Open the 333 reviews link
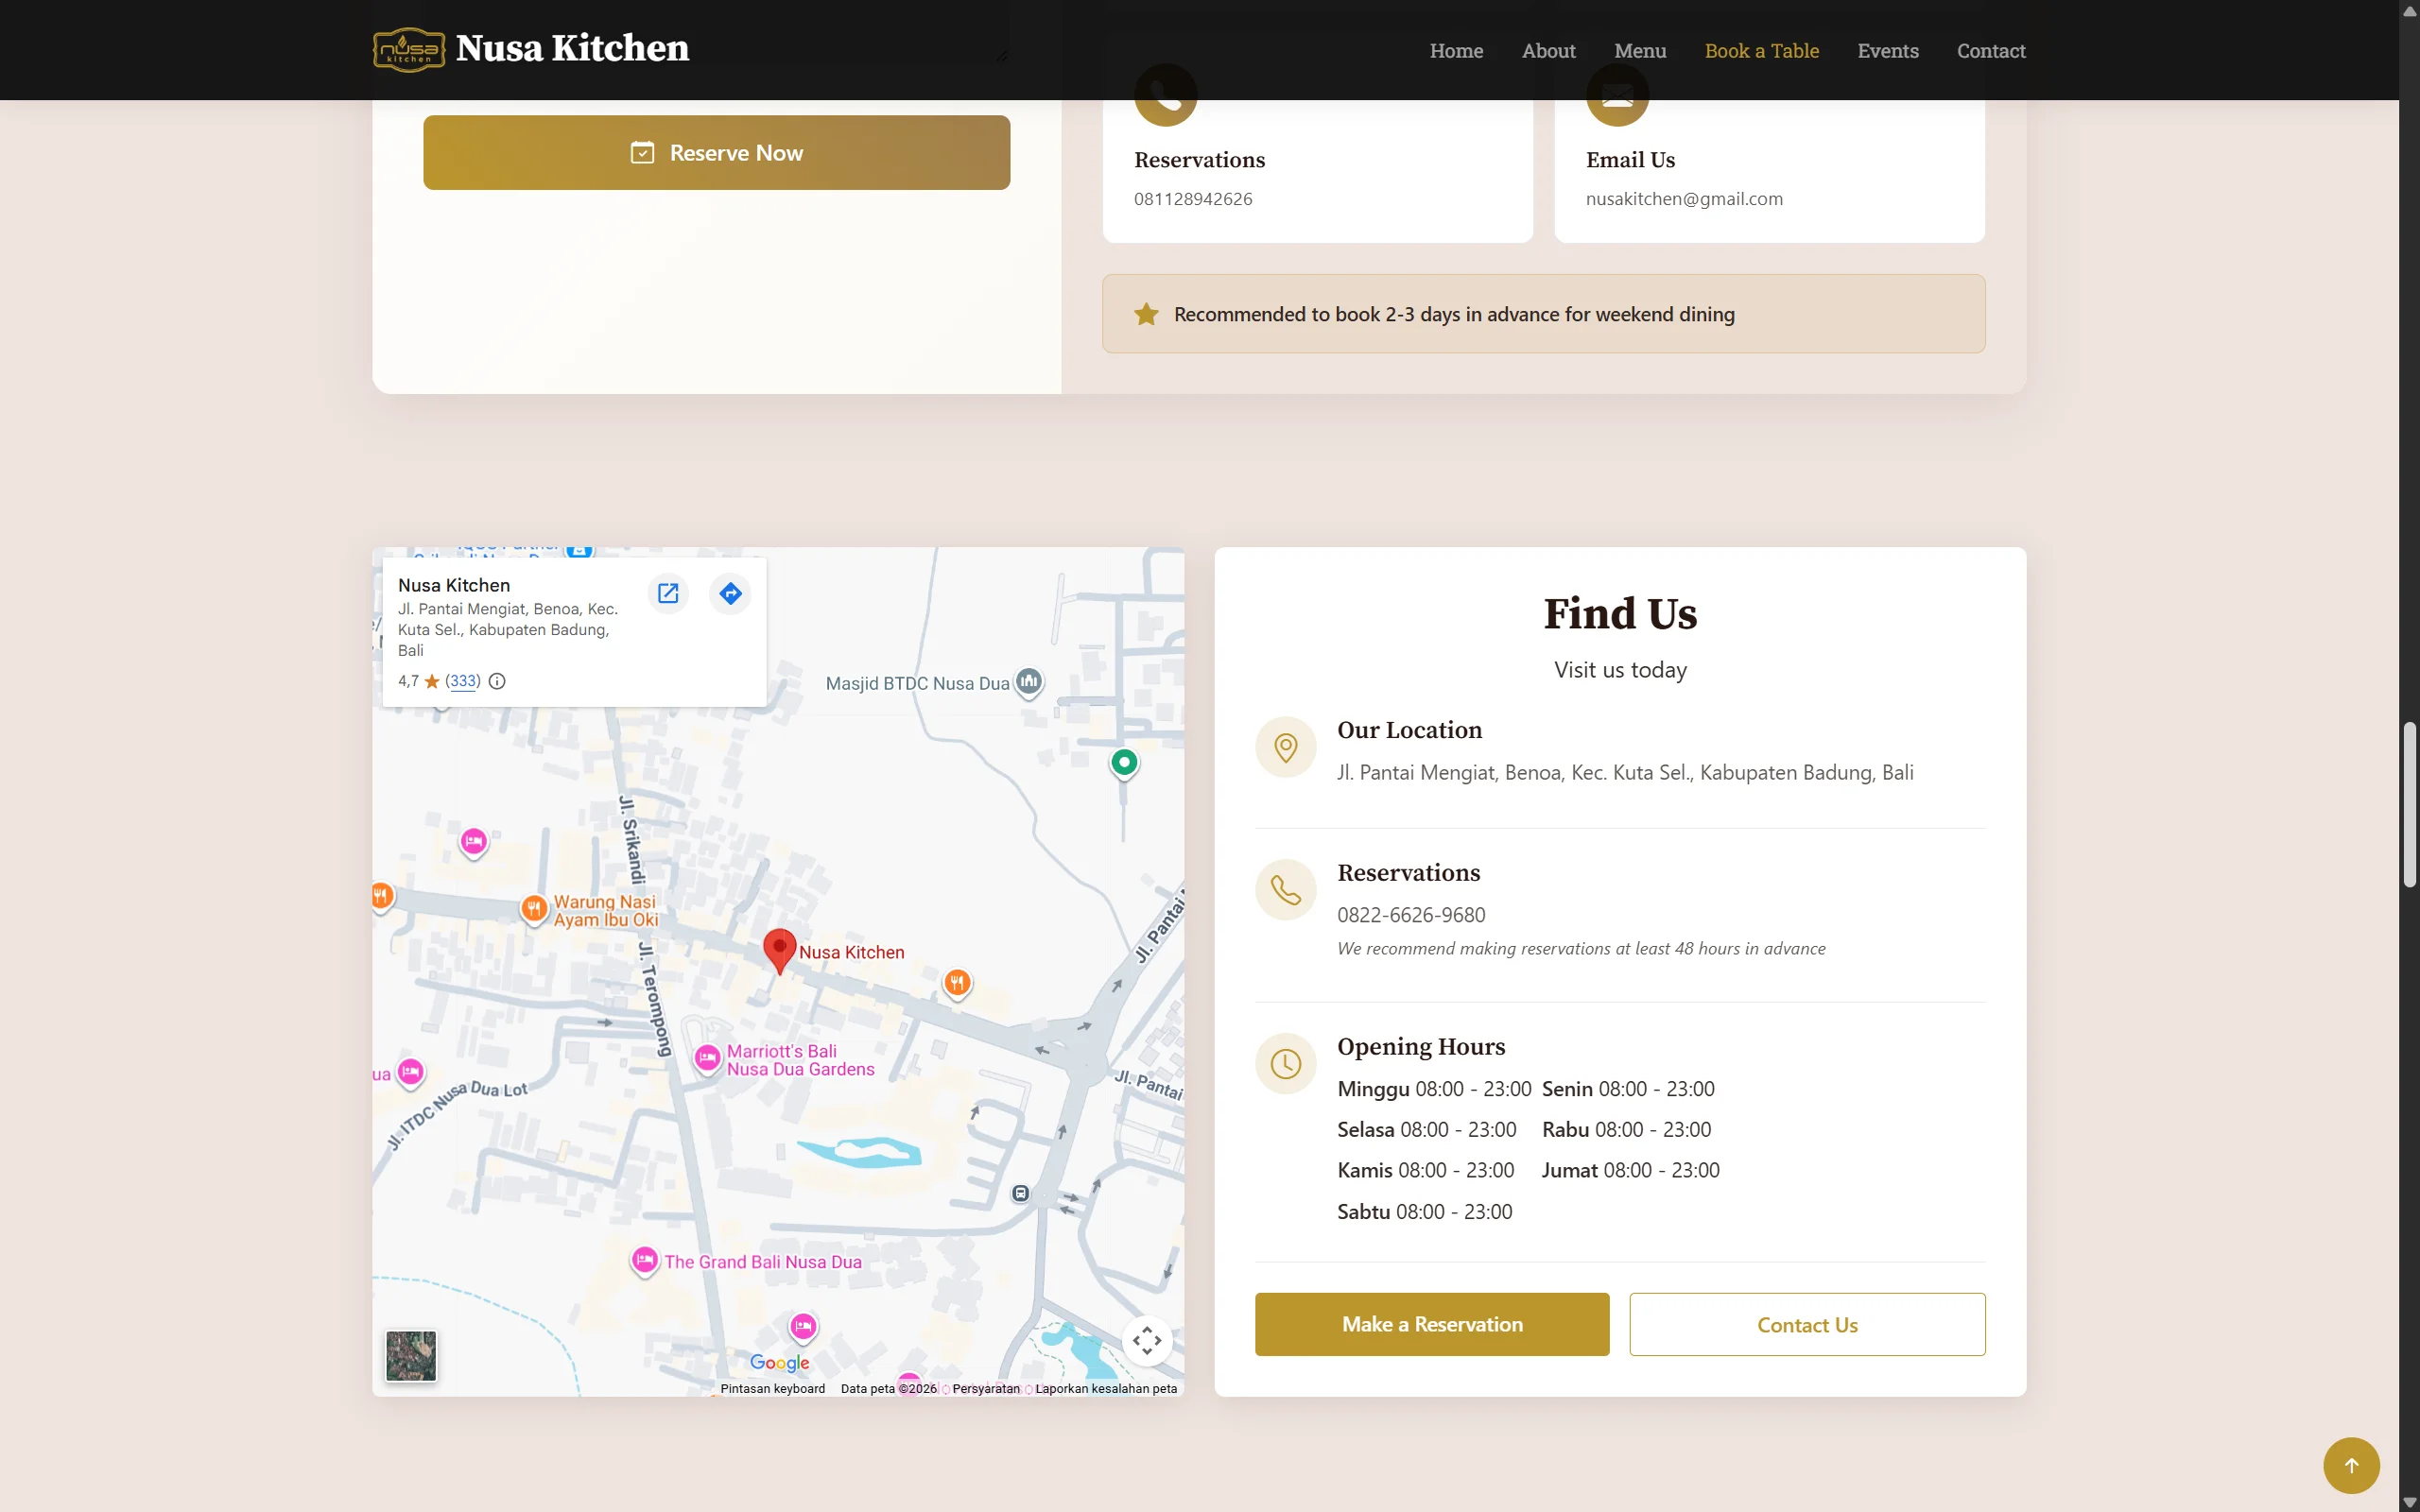 (x=463, y=681)
